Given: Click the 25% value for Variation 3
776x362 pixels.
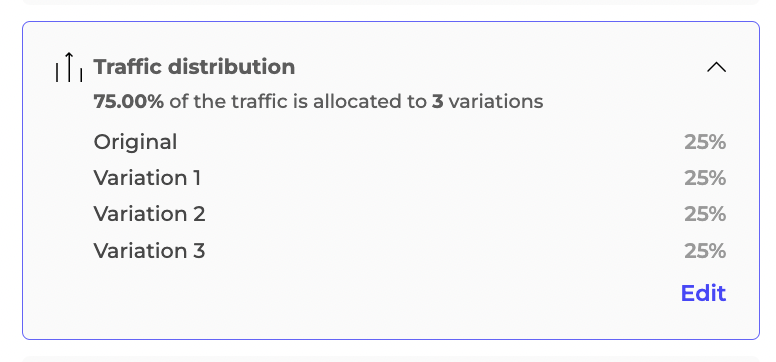Looking at the screenshot, I should pos(705,251).
